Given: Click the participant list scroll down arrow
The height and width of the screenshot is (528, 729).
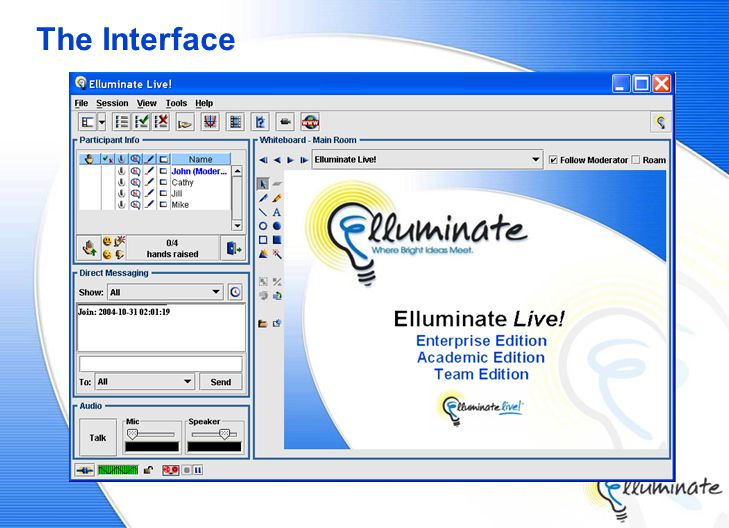Looking at the screenshot, I should click(237, 225).
